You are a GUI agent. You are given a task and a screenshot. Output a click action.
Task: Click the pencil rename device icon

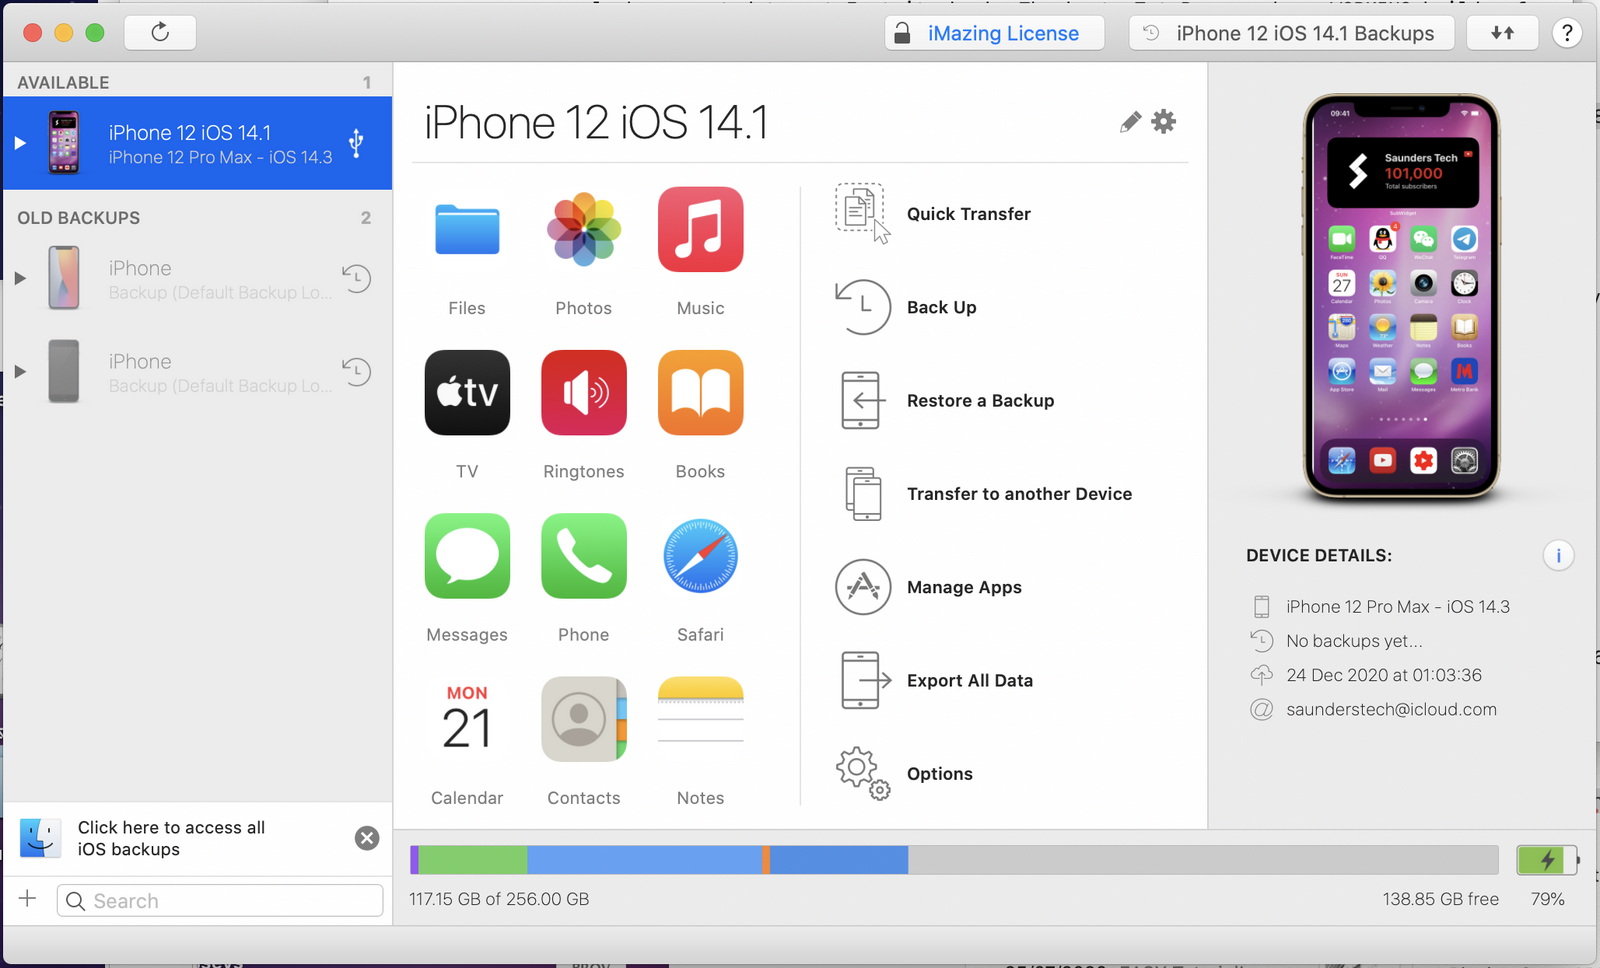coord(1130,122)
